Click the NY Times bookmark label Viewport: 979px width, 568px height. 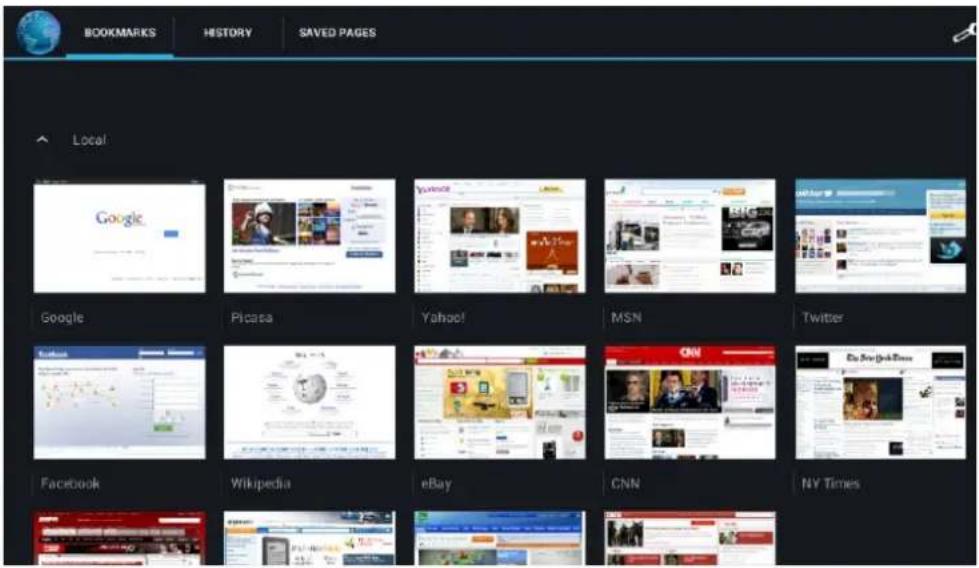tap(830, 484)
